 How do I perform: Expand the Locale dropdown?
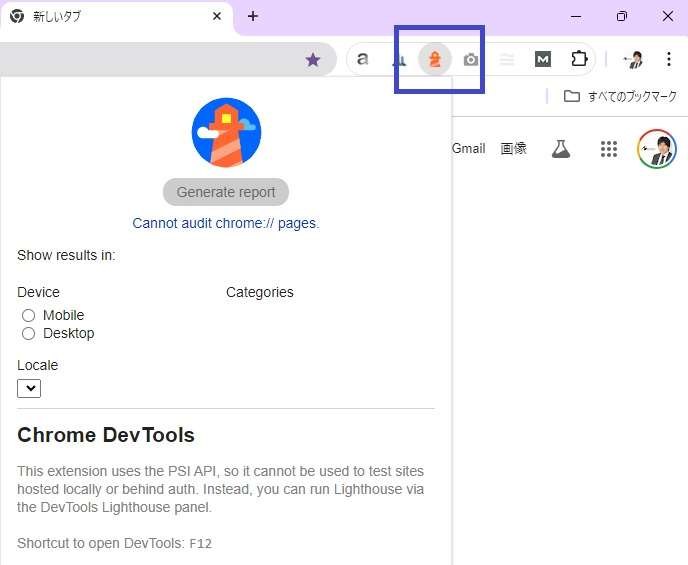[x=29, y=389]
